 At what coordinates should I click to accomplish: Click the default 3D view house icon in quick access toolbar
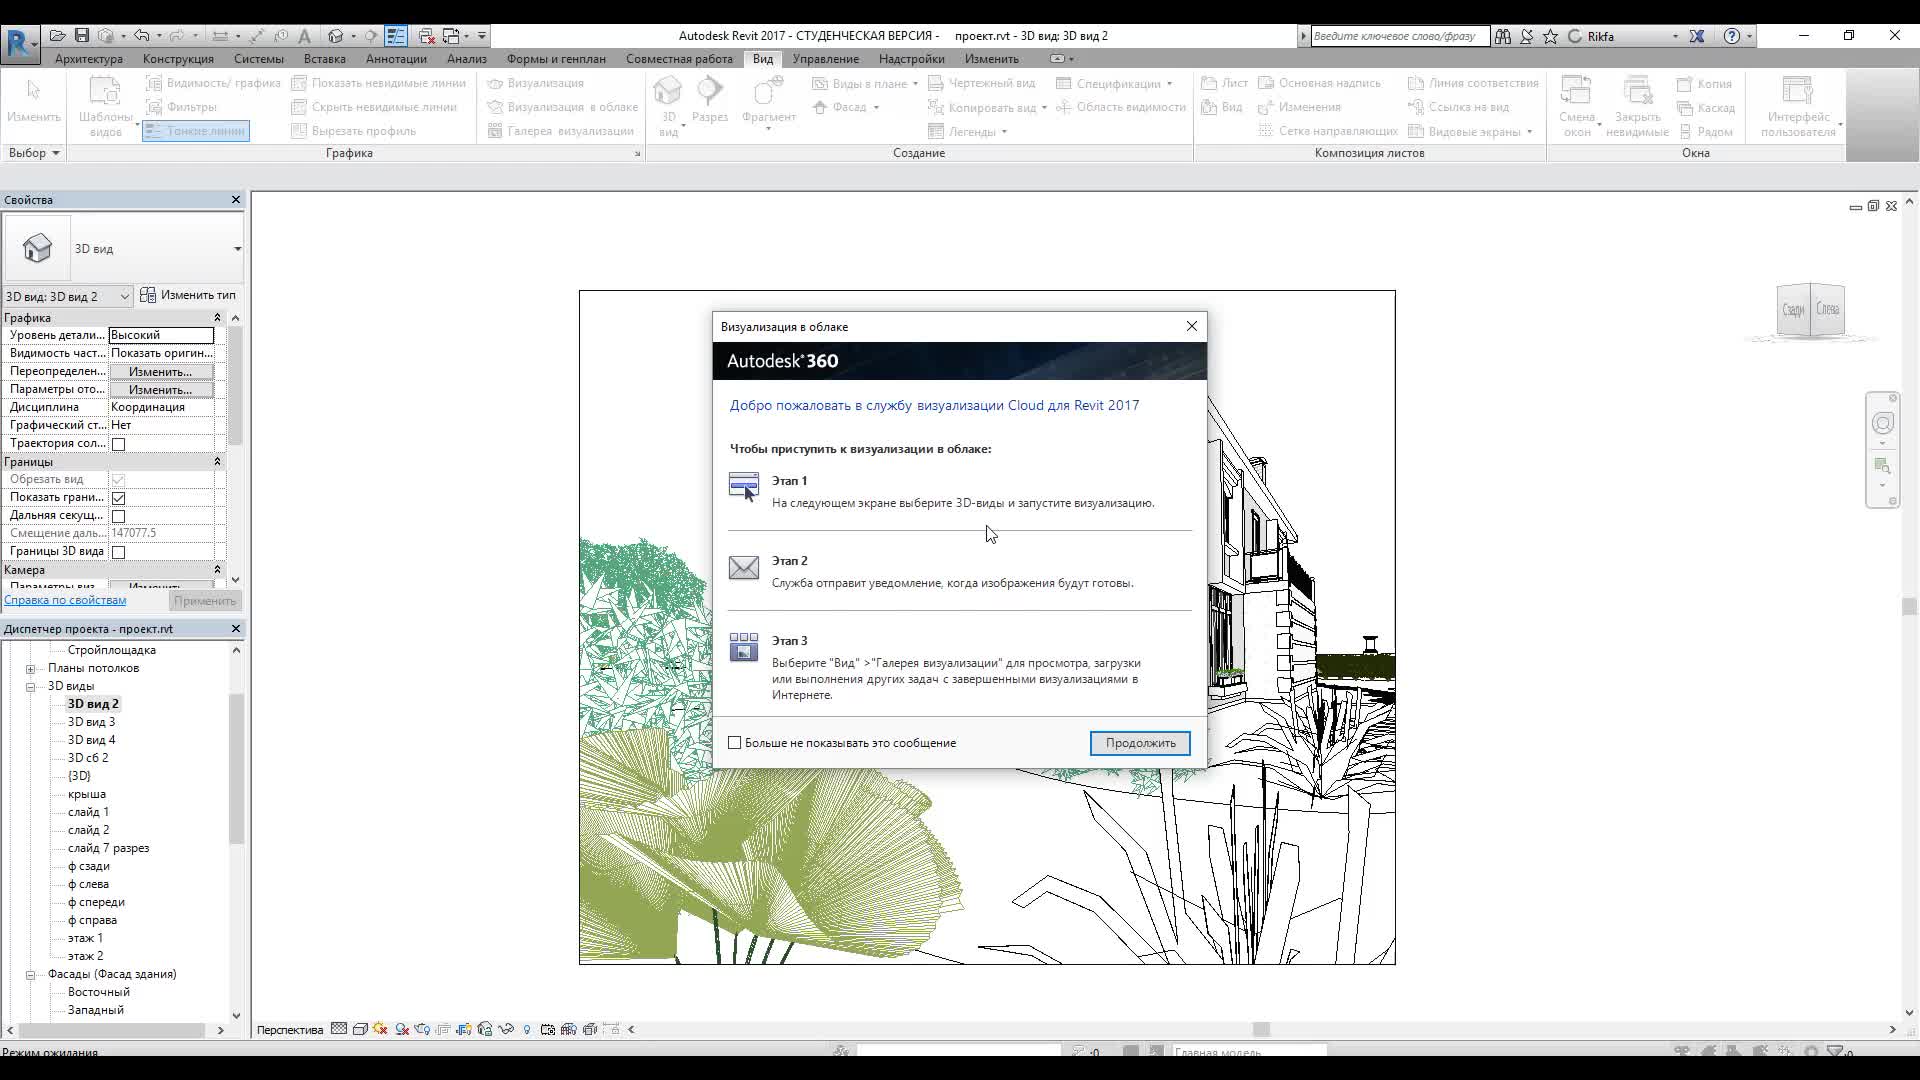(336, 36)
